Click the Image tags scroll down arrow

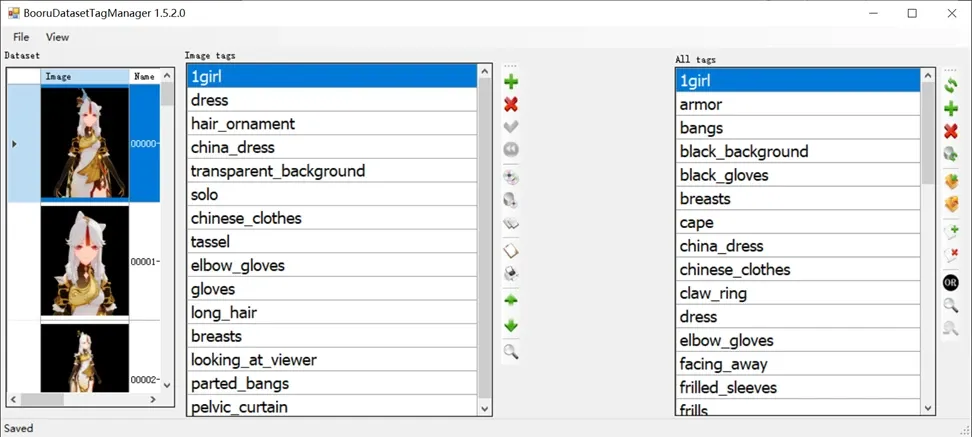[485, 408]
